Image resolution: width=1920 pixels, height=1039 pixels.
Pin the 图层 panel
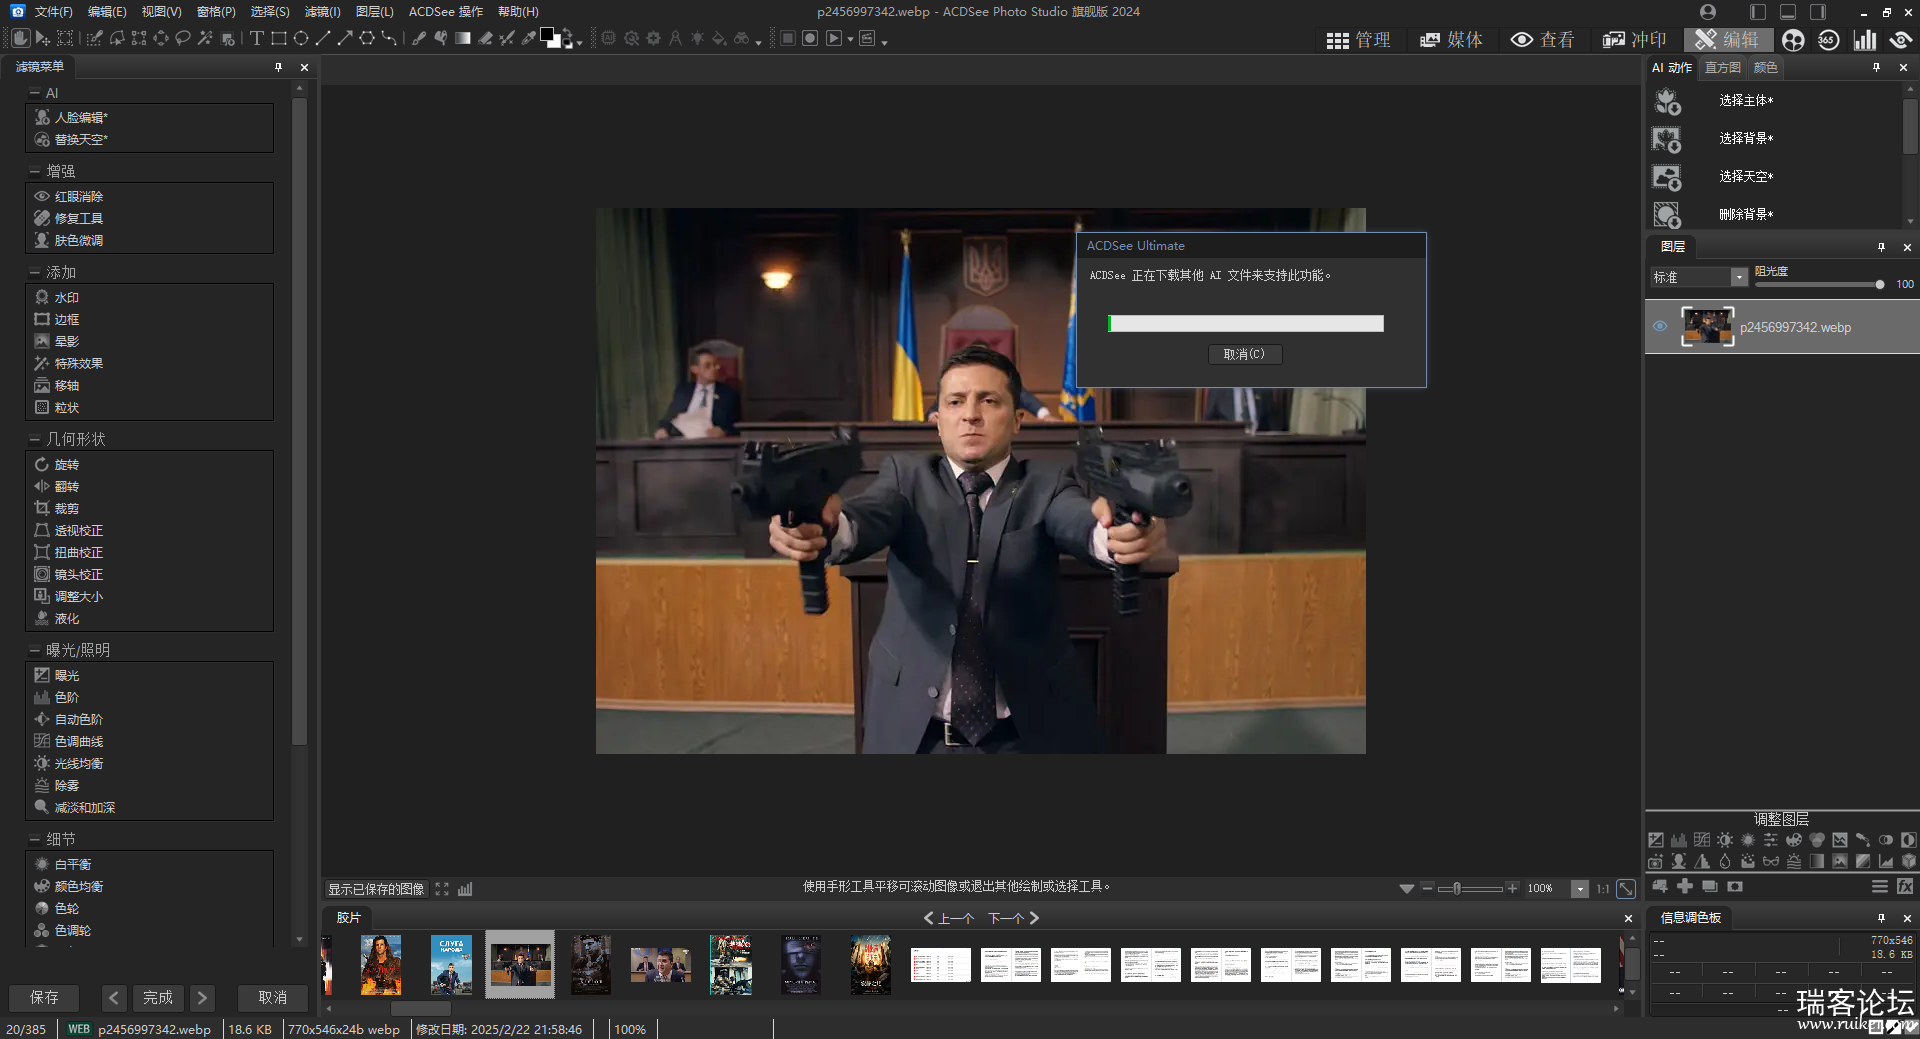[1881, 247]
